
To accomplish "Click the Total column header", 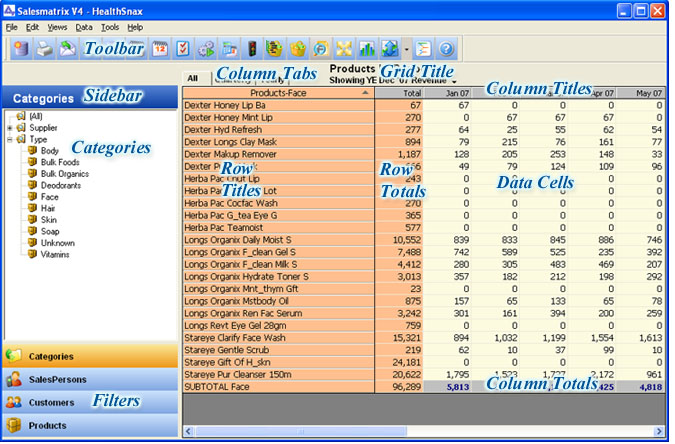I will 399,93.
